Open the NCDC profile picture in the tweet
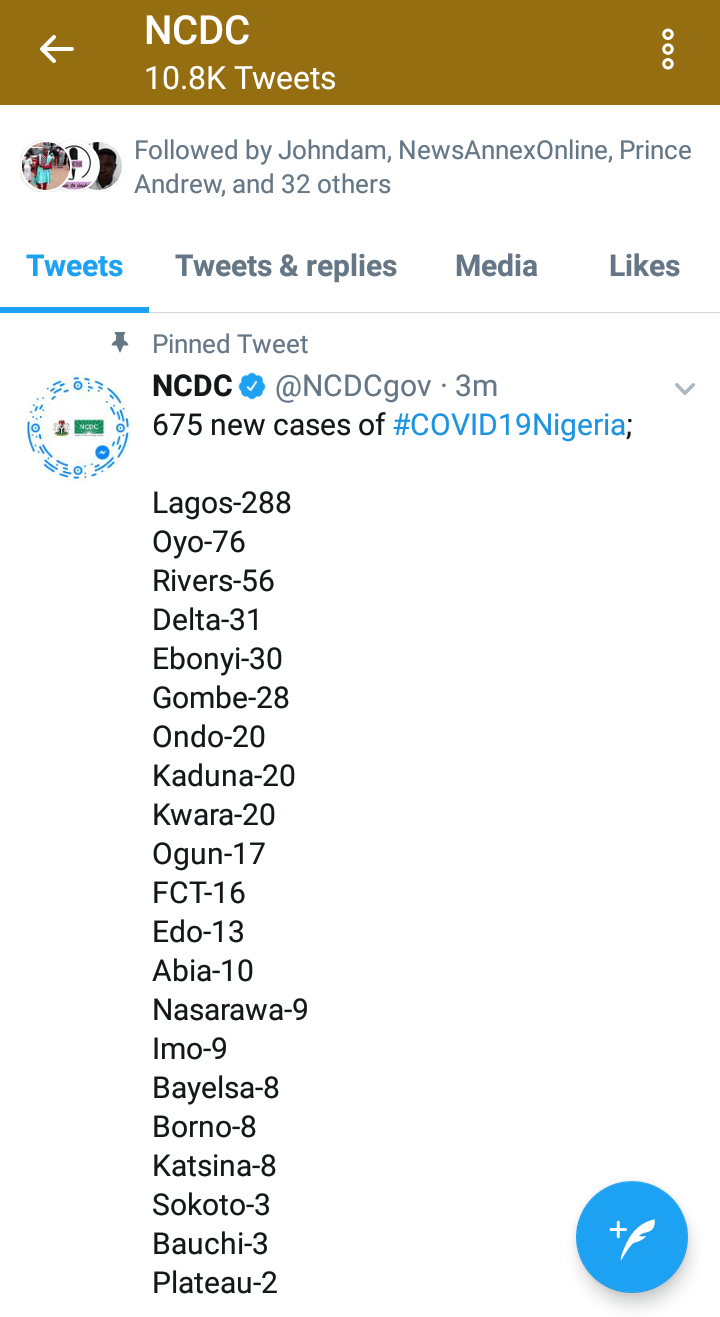720x1317 pixels. click(79, 427)
